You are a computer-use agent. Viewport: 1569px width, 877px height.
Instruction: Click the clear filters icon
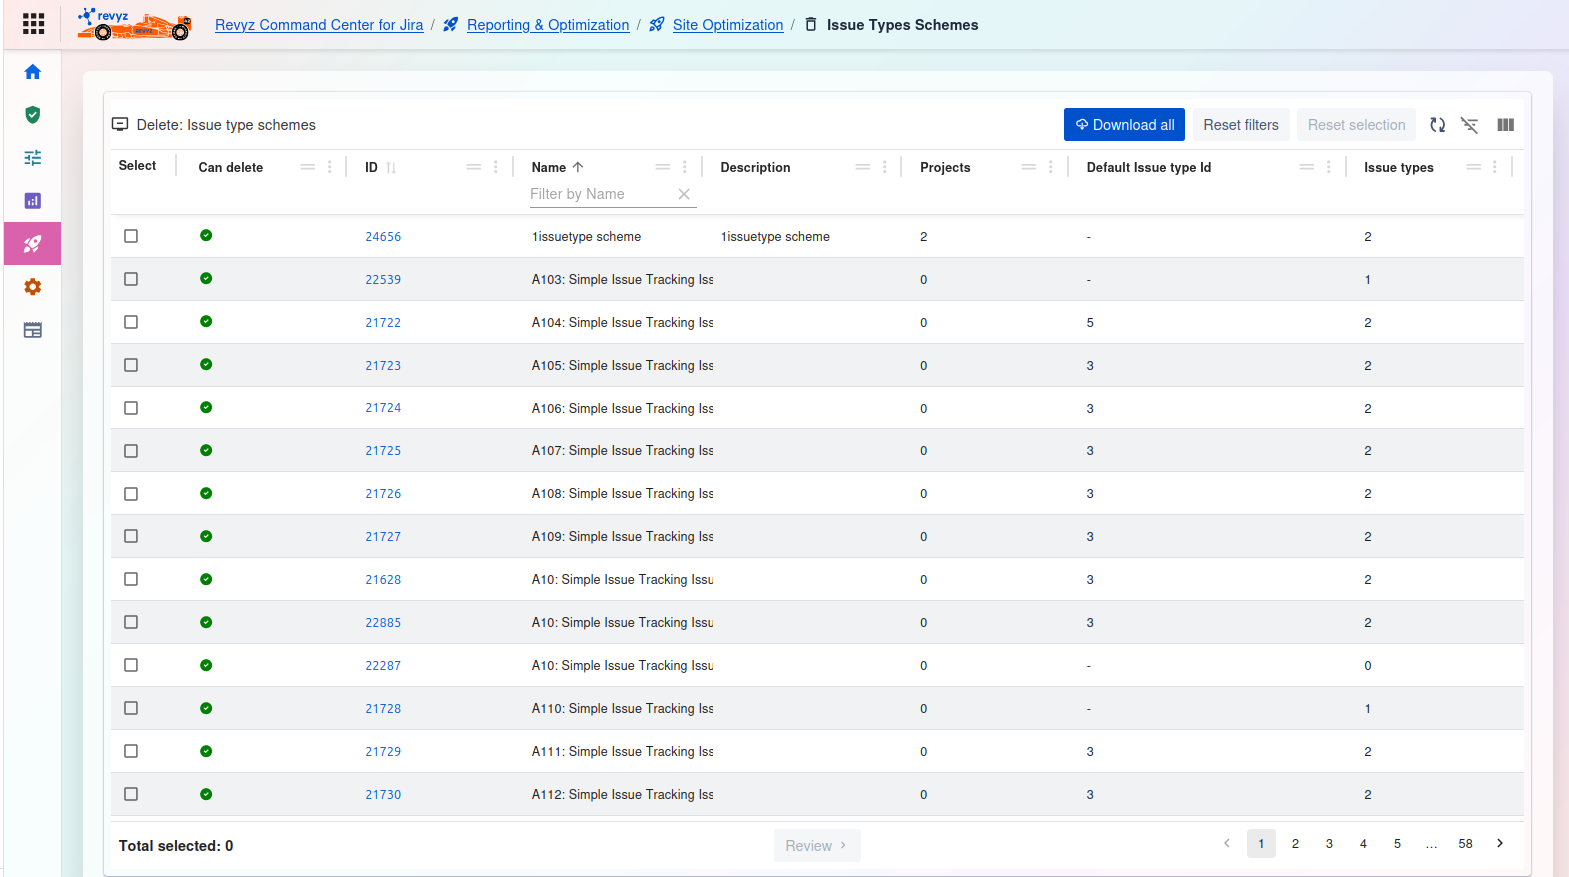tap(1469, 125)
